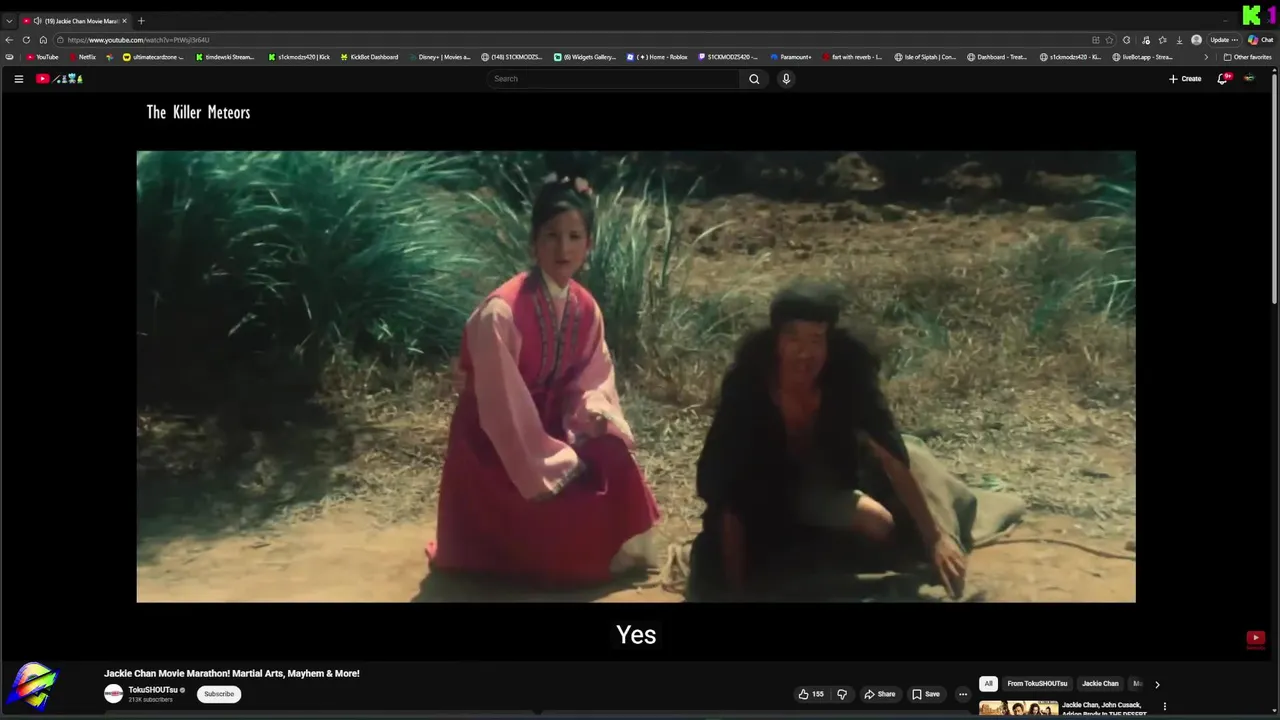Image resolution: width=1280 pixels, height=720 pixels.
Task: Save the video to playlist
Action: point(926,694)
